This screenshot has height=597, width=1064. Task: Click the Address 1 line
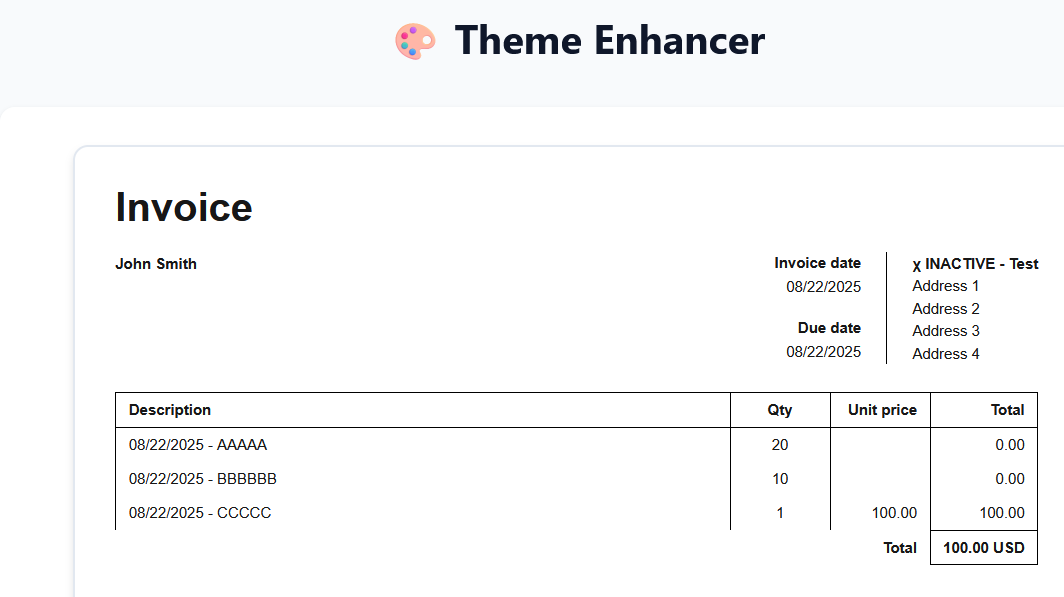coord(946,286)
